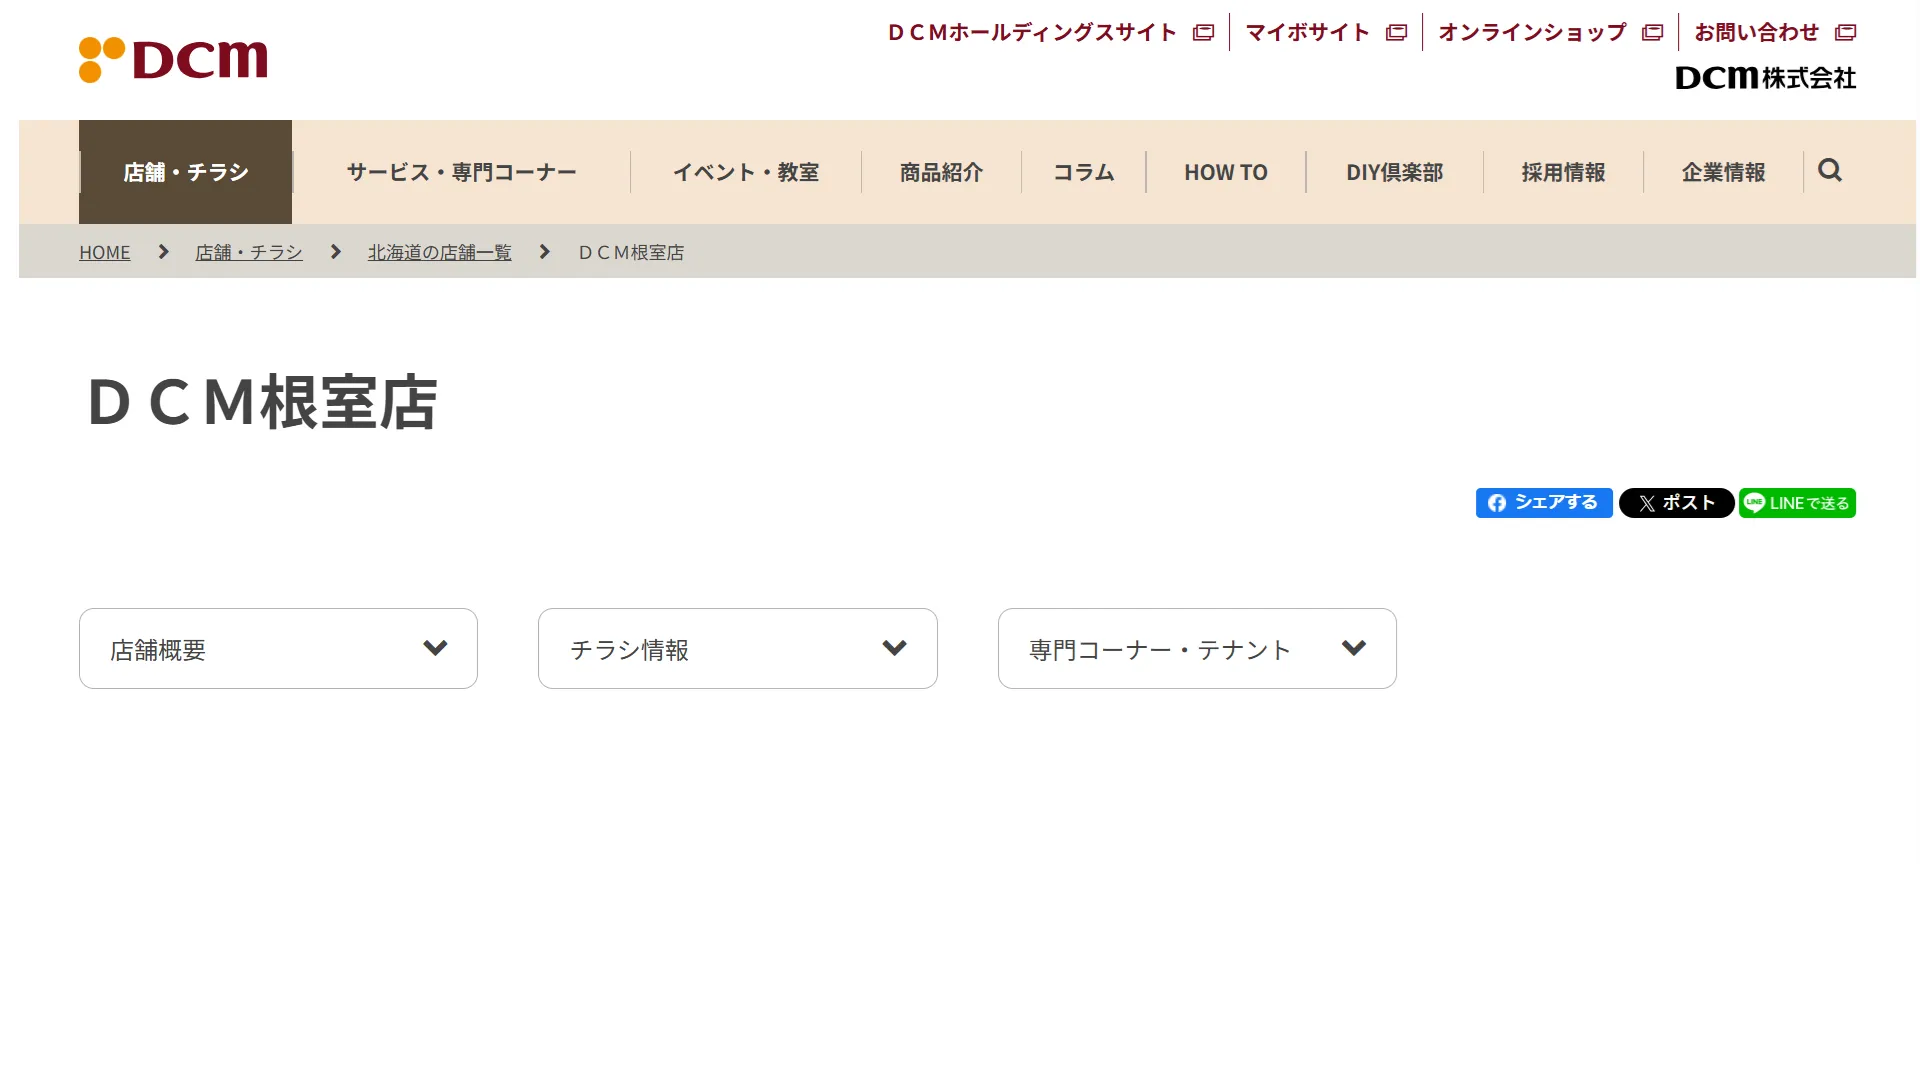
Task: Expand the 専門コーナー・テナント dropdown
Action: [x=1197, y=649]
